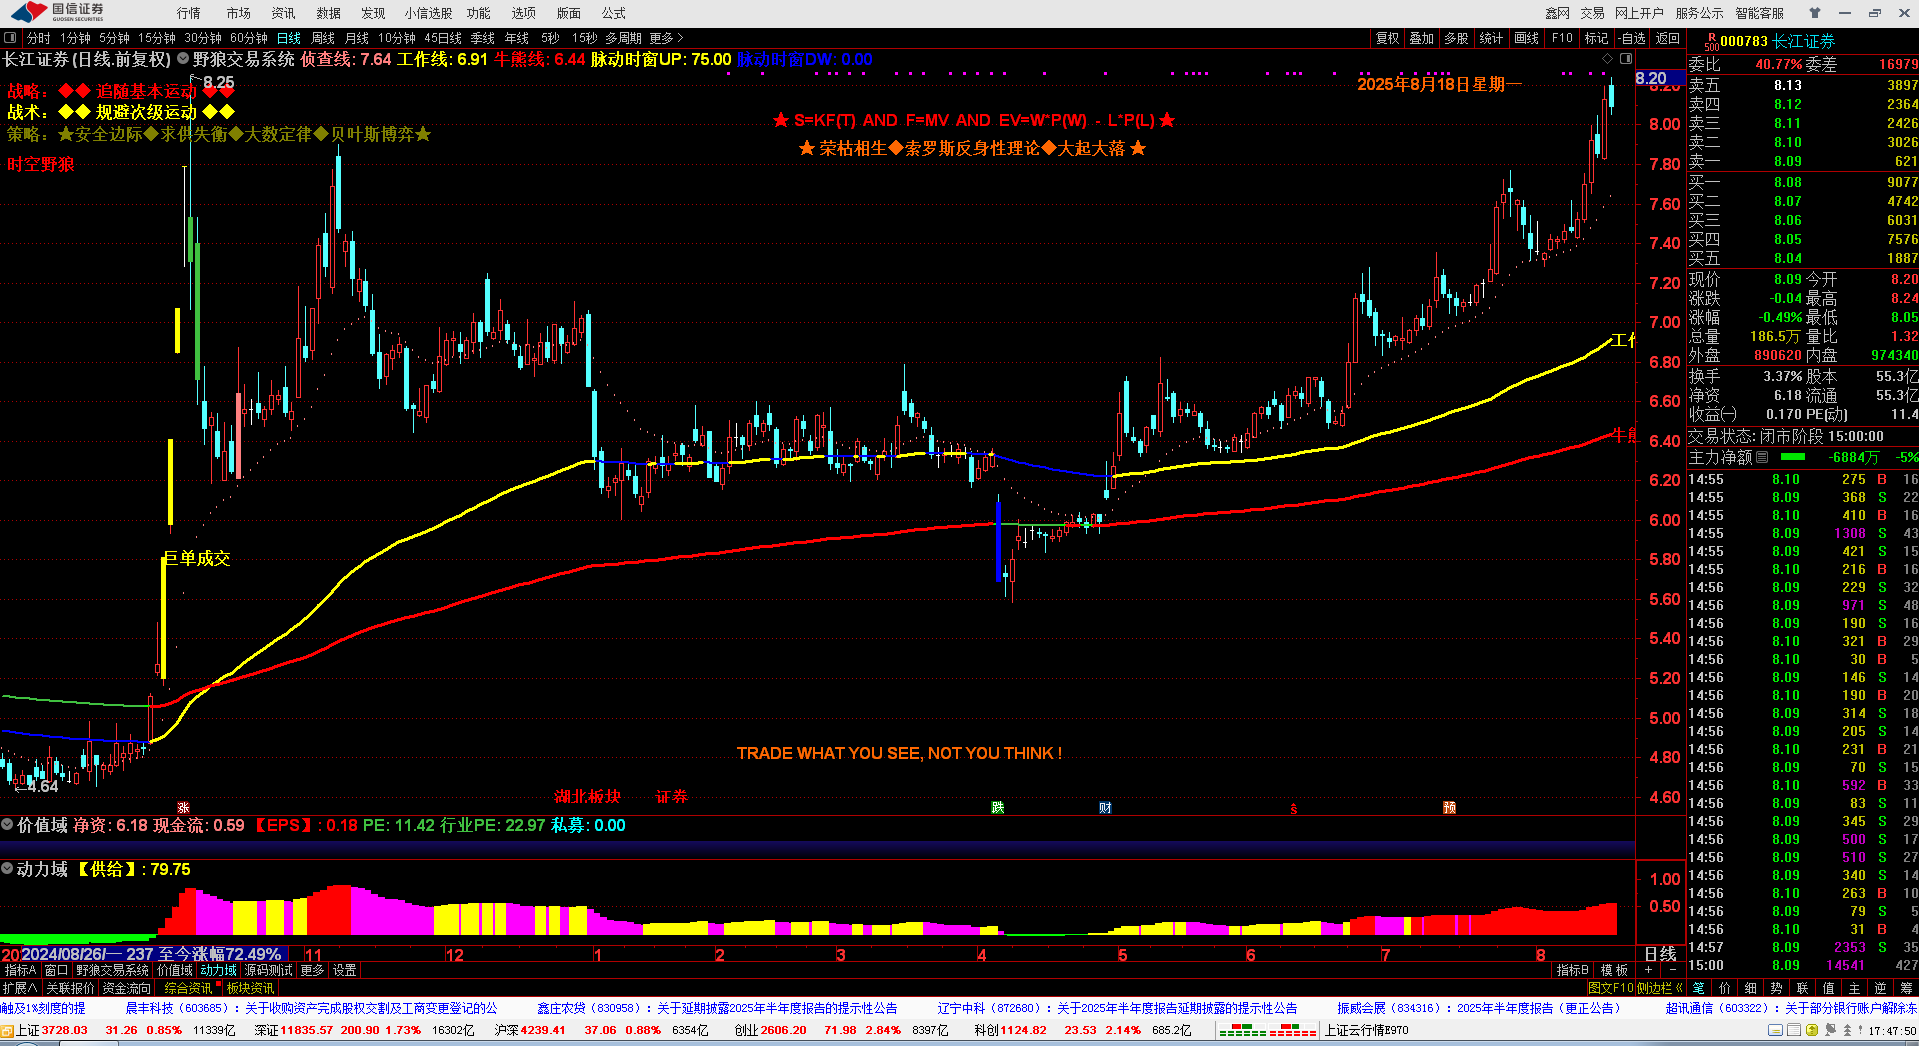Open the 价 price distribution tab

click(x=1724, y=987)
